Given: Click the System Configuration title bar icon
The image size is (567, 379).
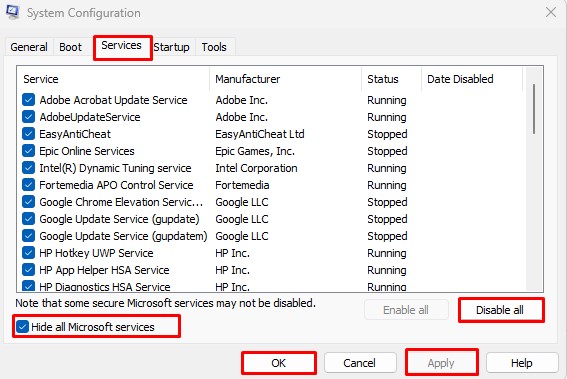Looking at the screenshot, I should [12, 13].
